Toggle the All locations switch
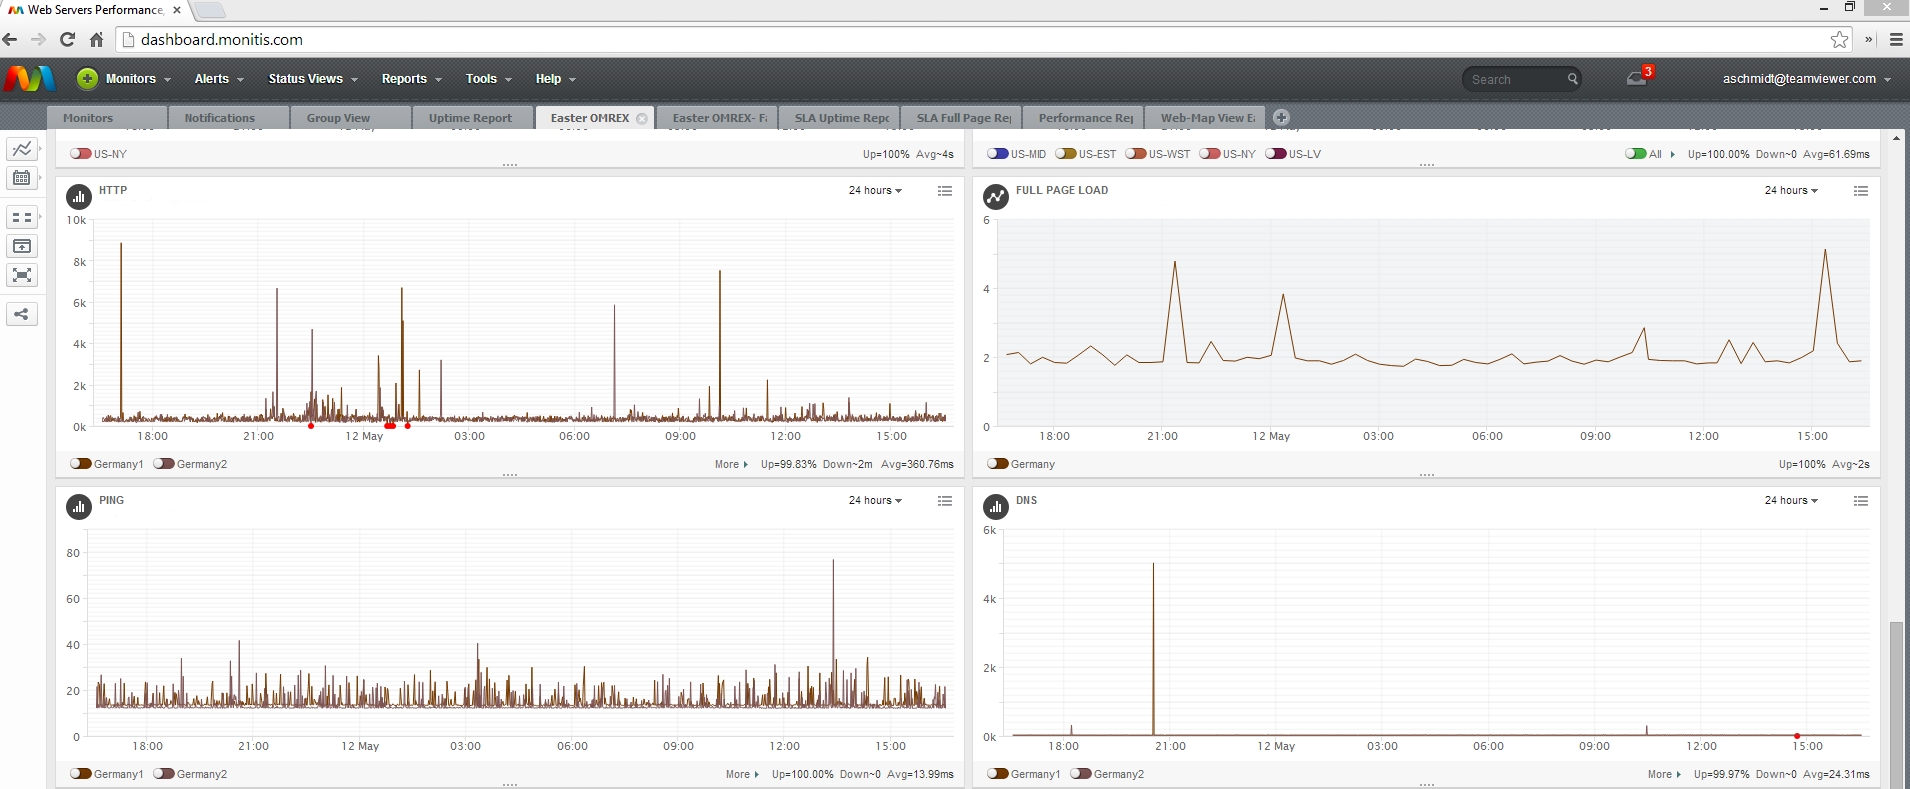 click(x=1636, y=154)
